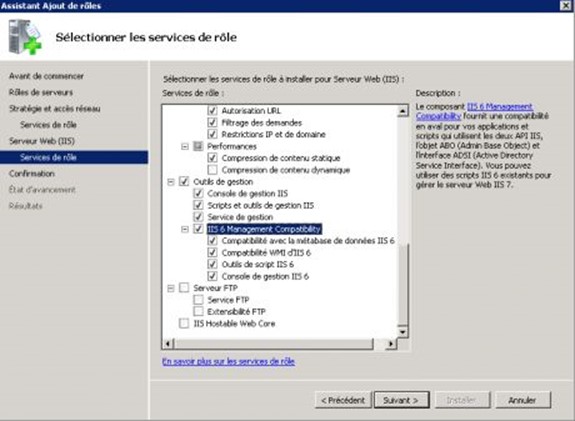This screenshot has height=421, width=575.
Task: Click the Suivant button
Action: point(402,400)
